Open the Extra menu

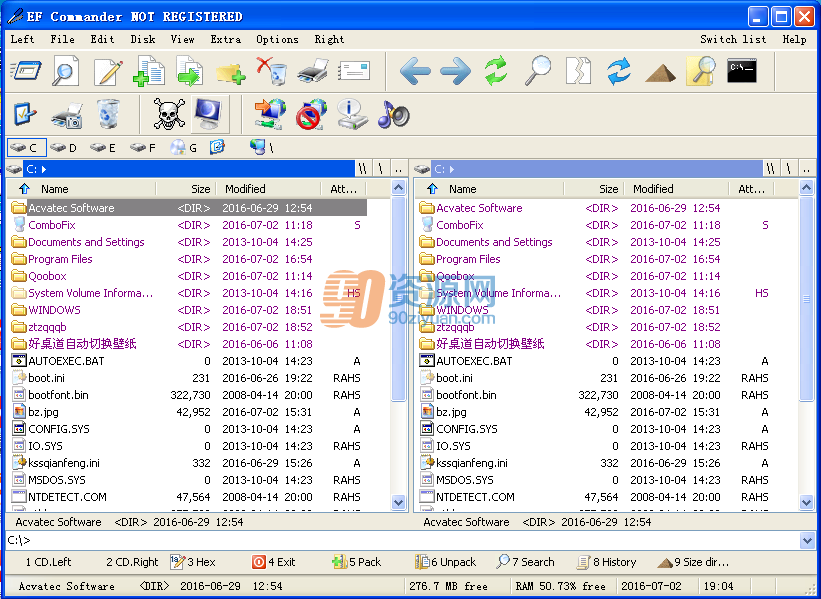226,39
